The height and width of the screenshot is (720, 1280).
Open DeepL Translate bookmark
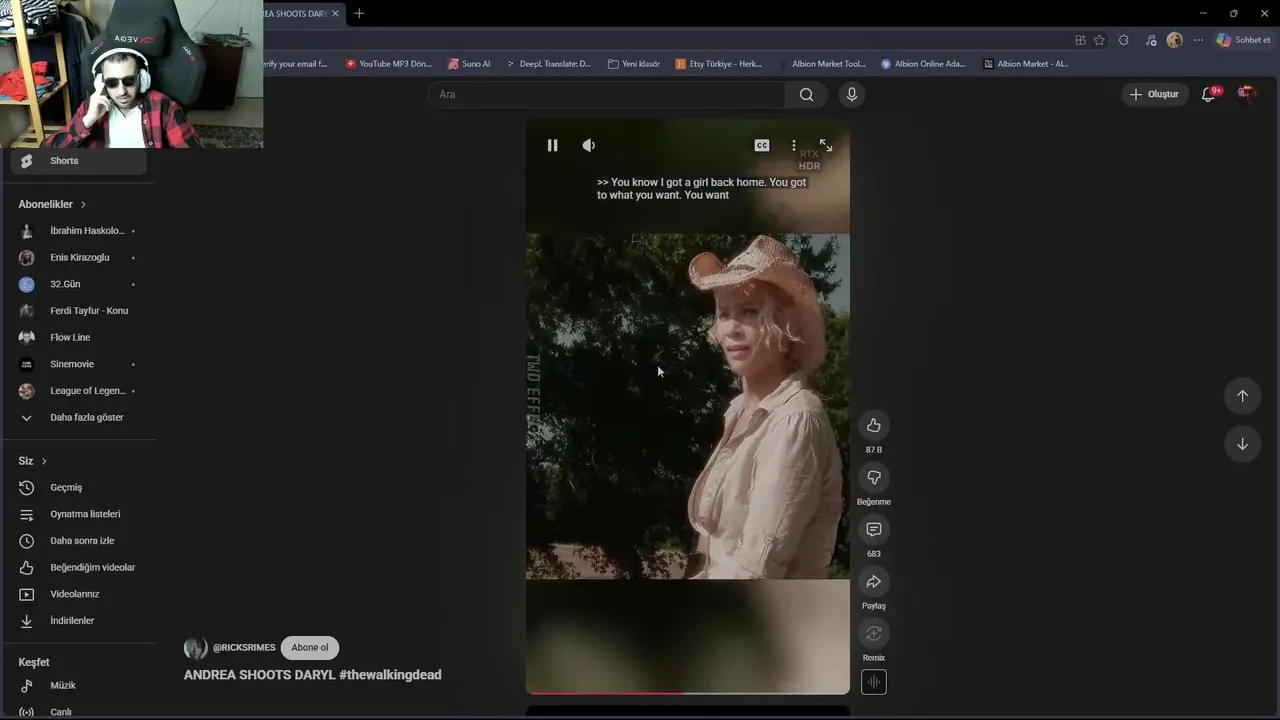pos(548,64)
